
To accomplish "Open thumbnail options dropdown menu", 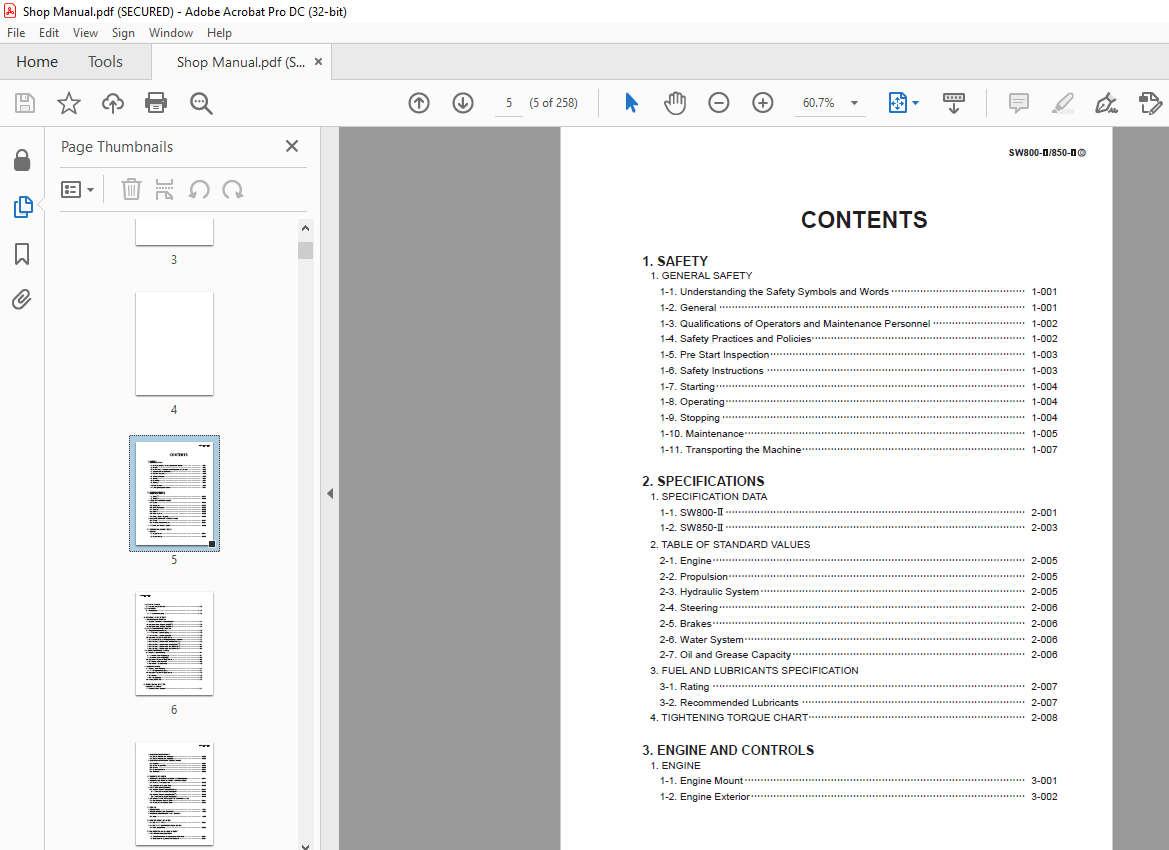I will pyautogui.click(x=77, y=189).
